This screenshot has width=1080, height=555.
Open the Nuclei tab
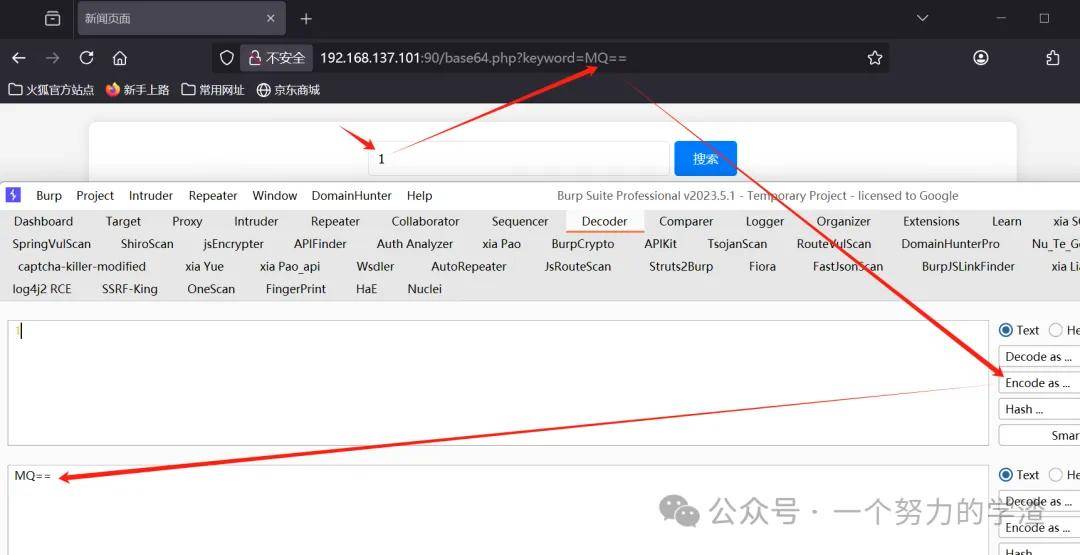pos(424,289)
